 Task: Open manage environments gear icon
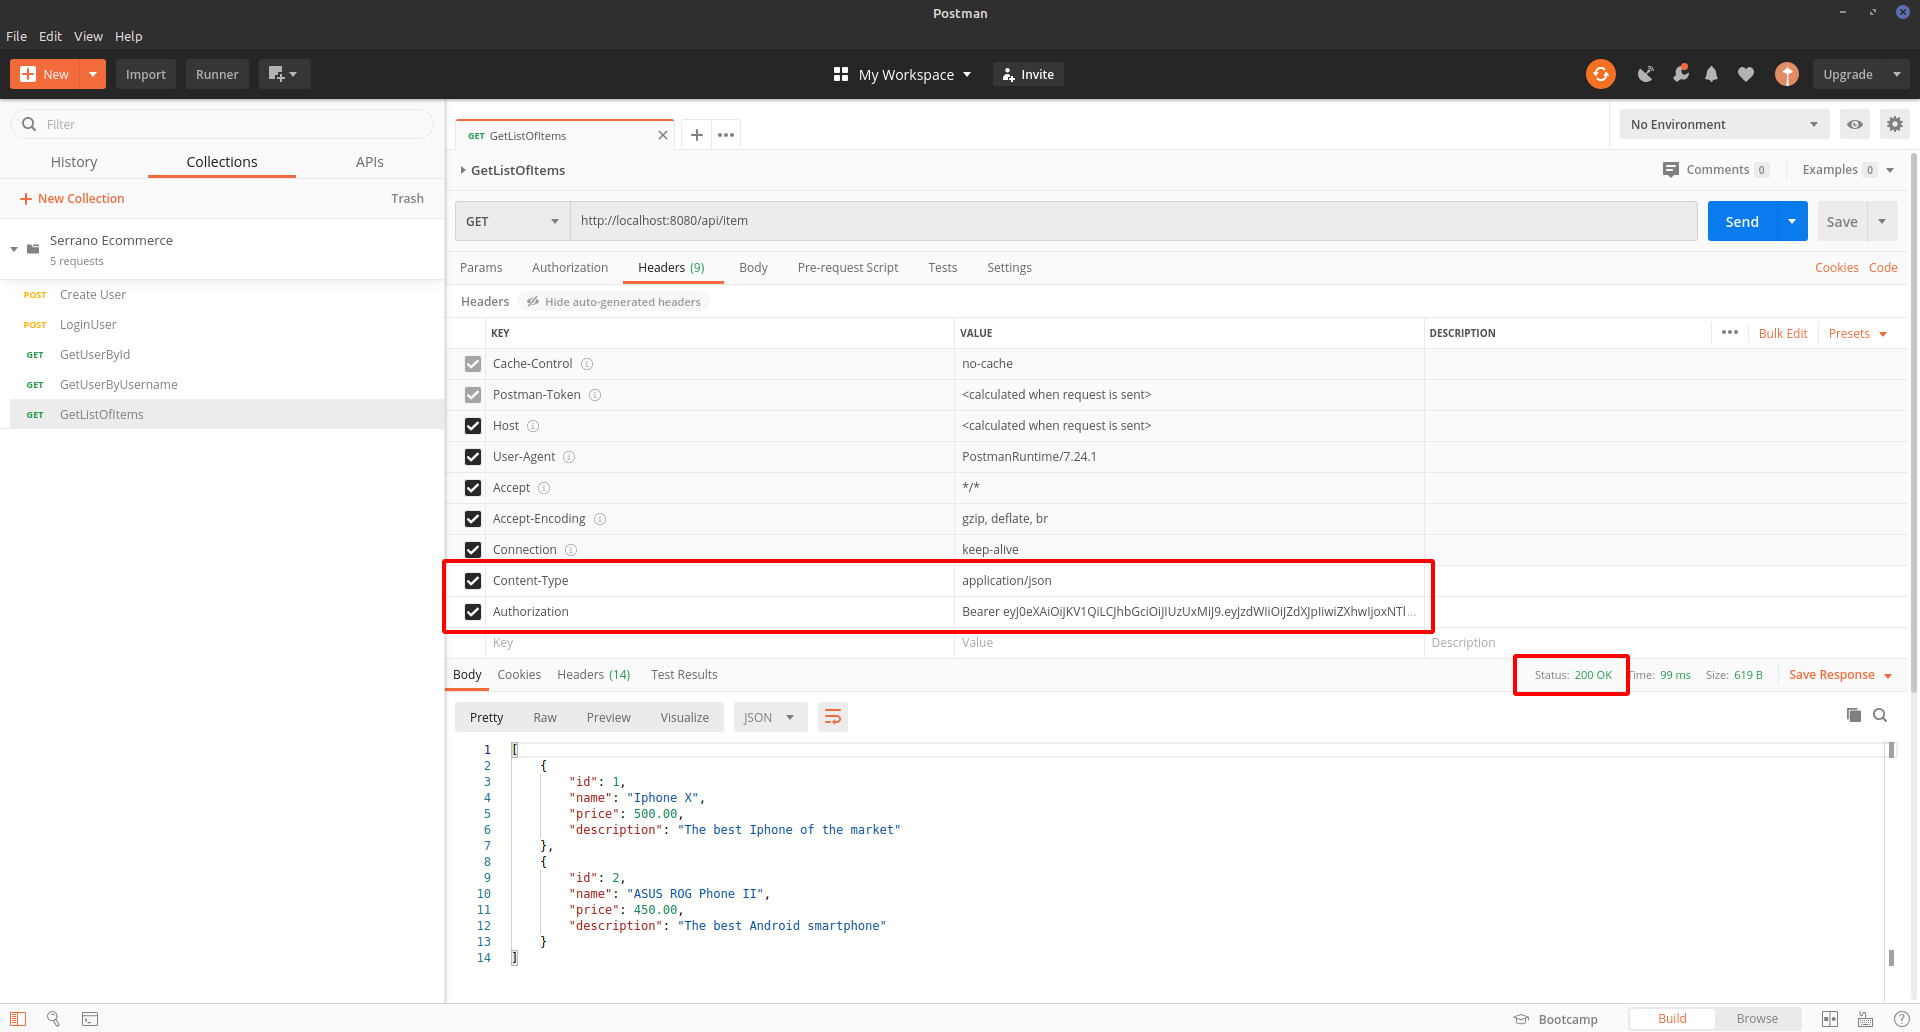point(1895,124)
